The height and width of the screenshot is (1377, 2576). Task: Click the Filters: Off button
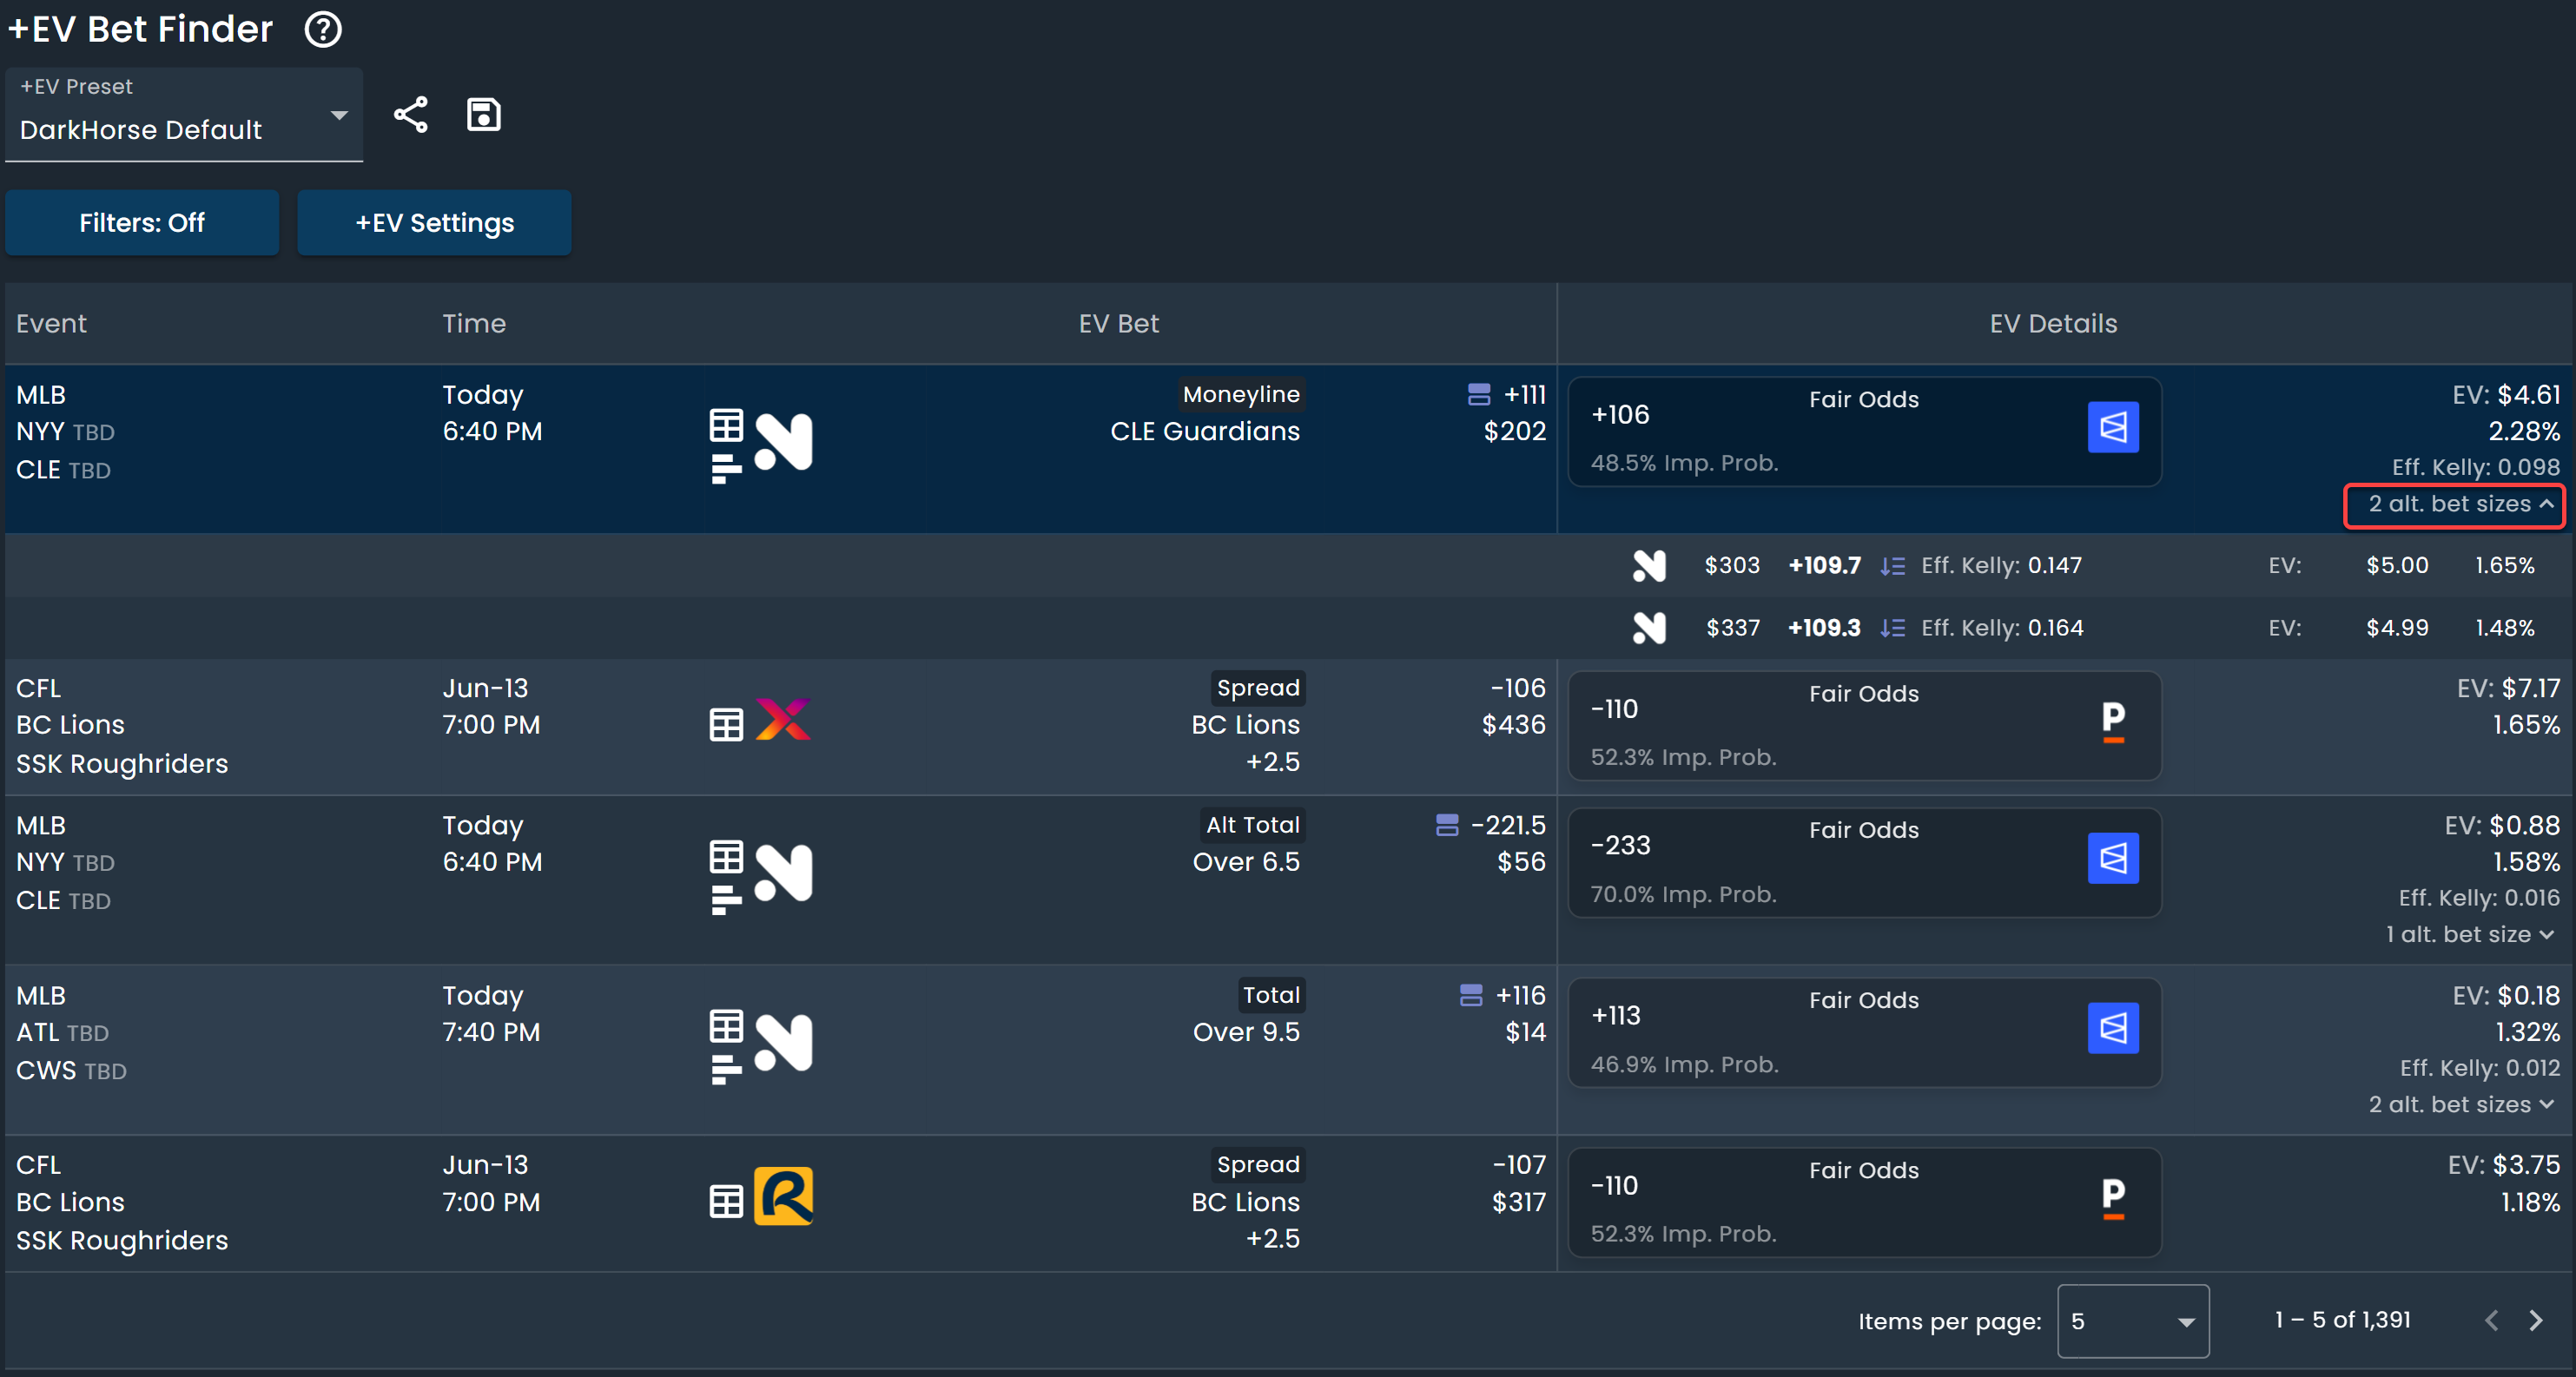142,223
